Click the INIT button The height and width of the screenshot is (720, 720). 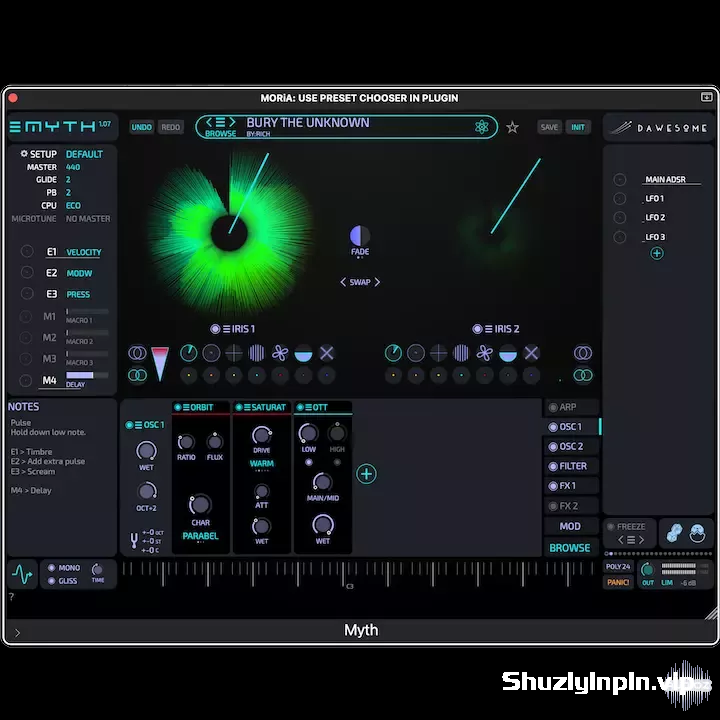[578, 127]
